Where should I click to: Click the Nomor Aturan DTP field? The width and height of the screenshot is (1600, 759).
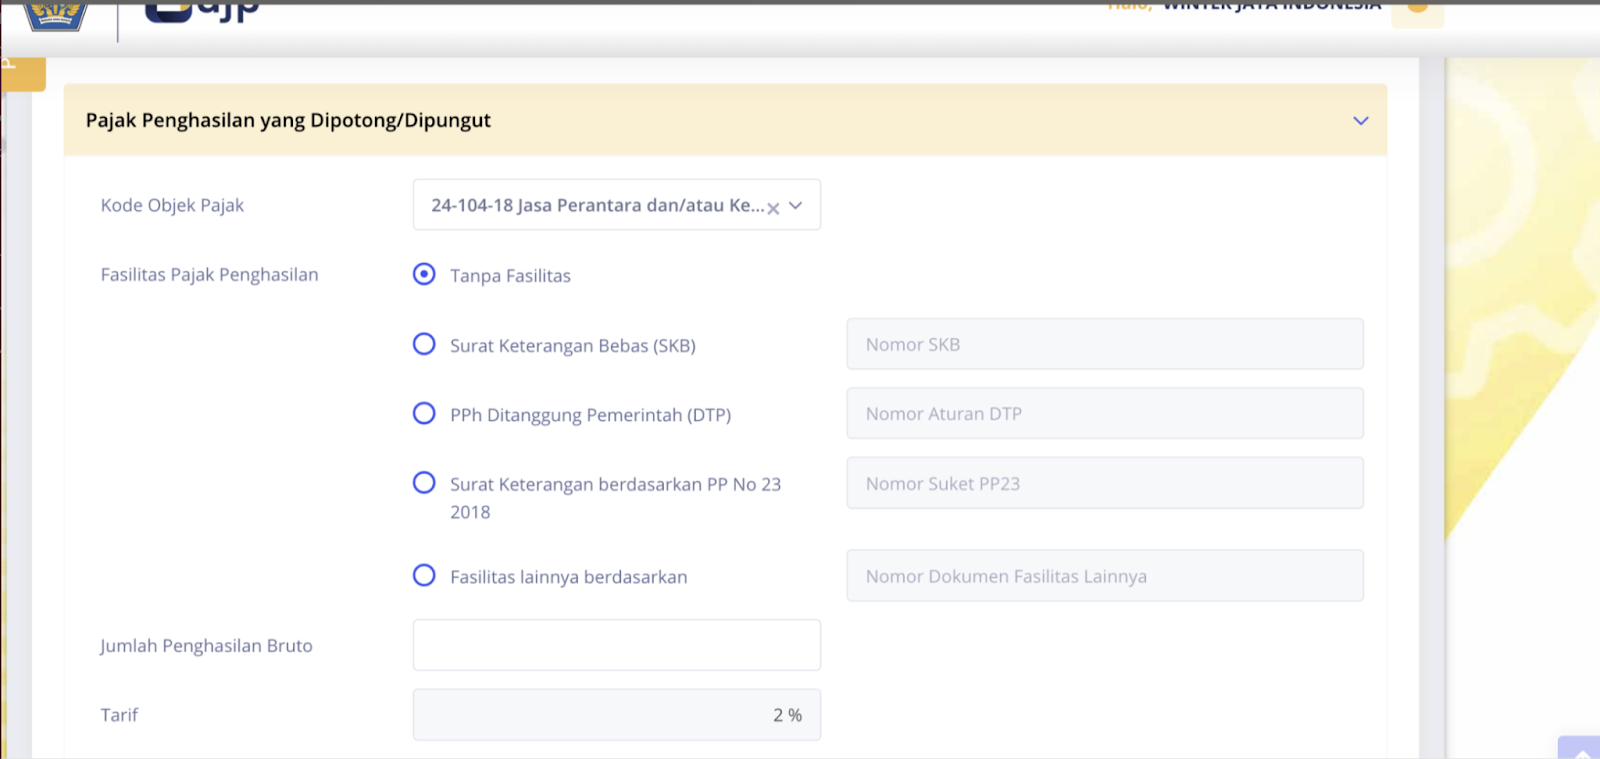(x=1104, y=413)
